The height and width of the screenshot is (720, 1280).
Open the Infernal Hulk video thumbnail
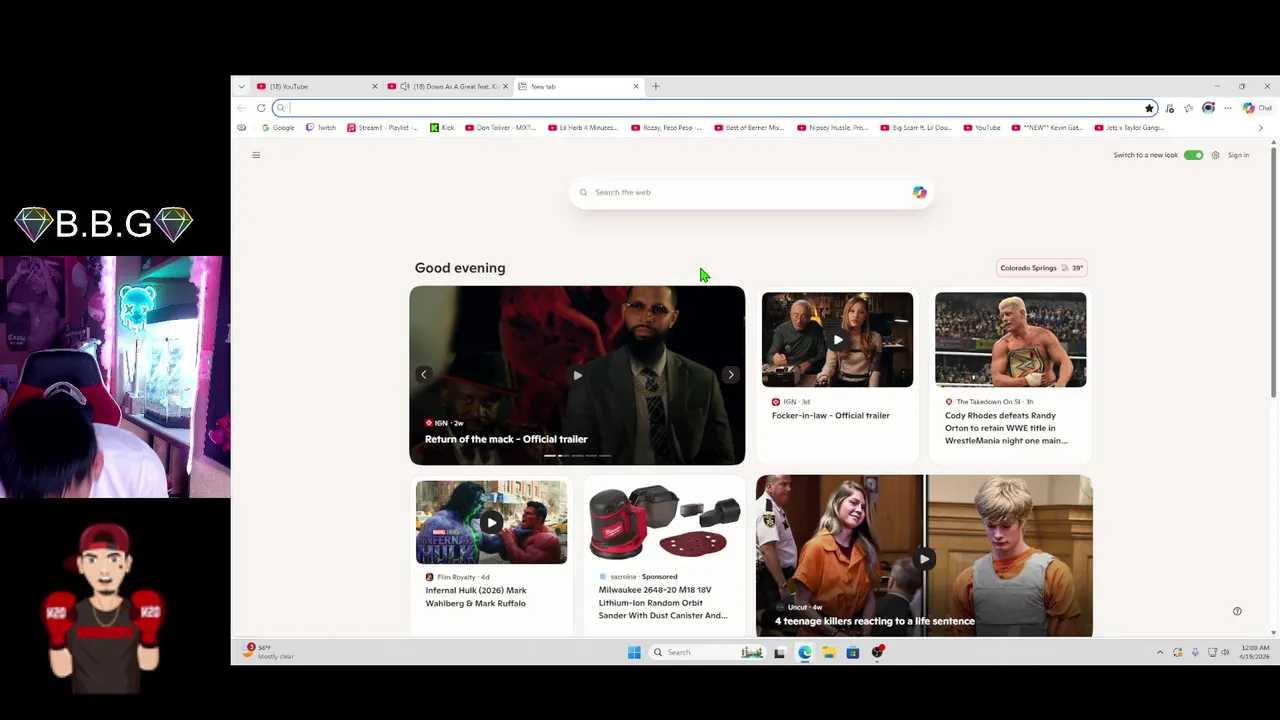pos(491,522)
